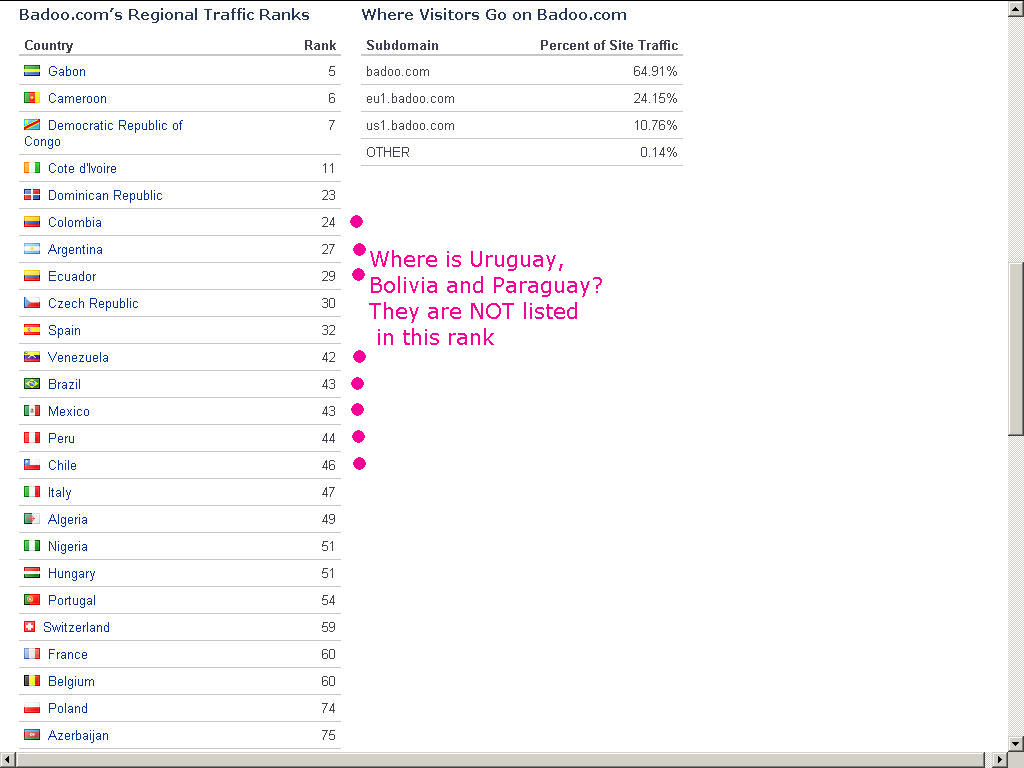Open the Chile country link
This screenshot has height=768, width=1024.
[62, 466]
